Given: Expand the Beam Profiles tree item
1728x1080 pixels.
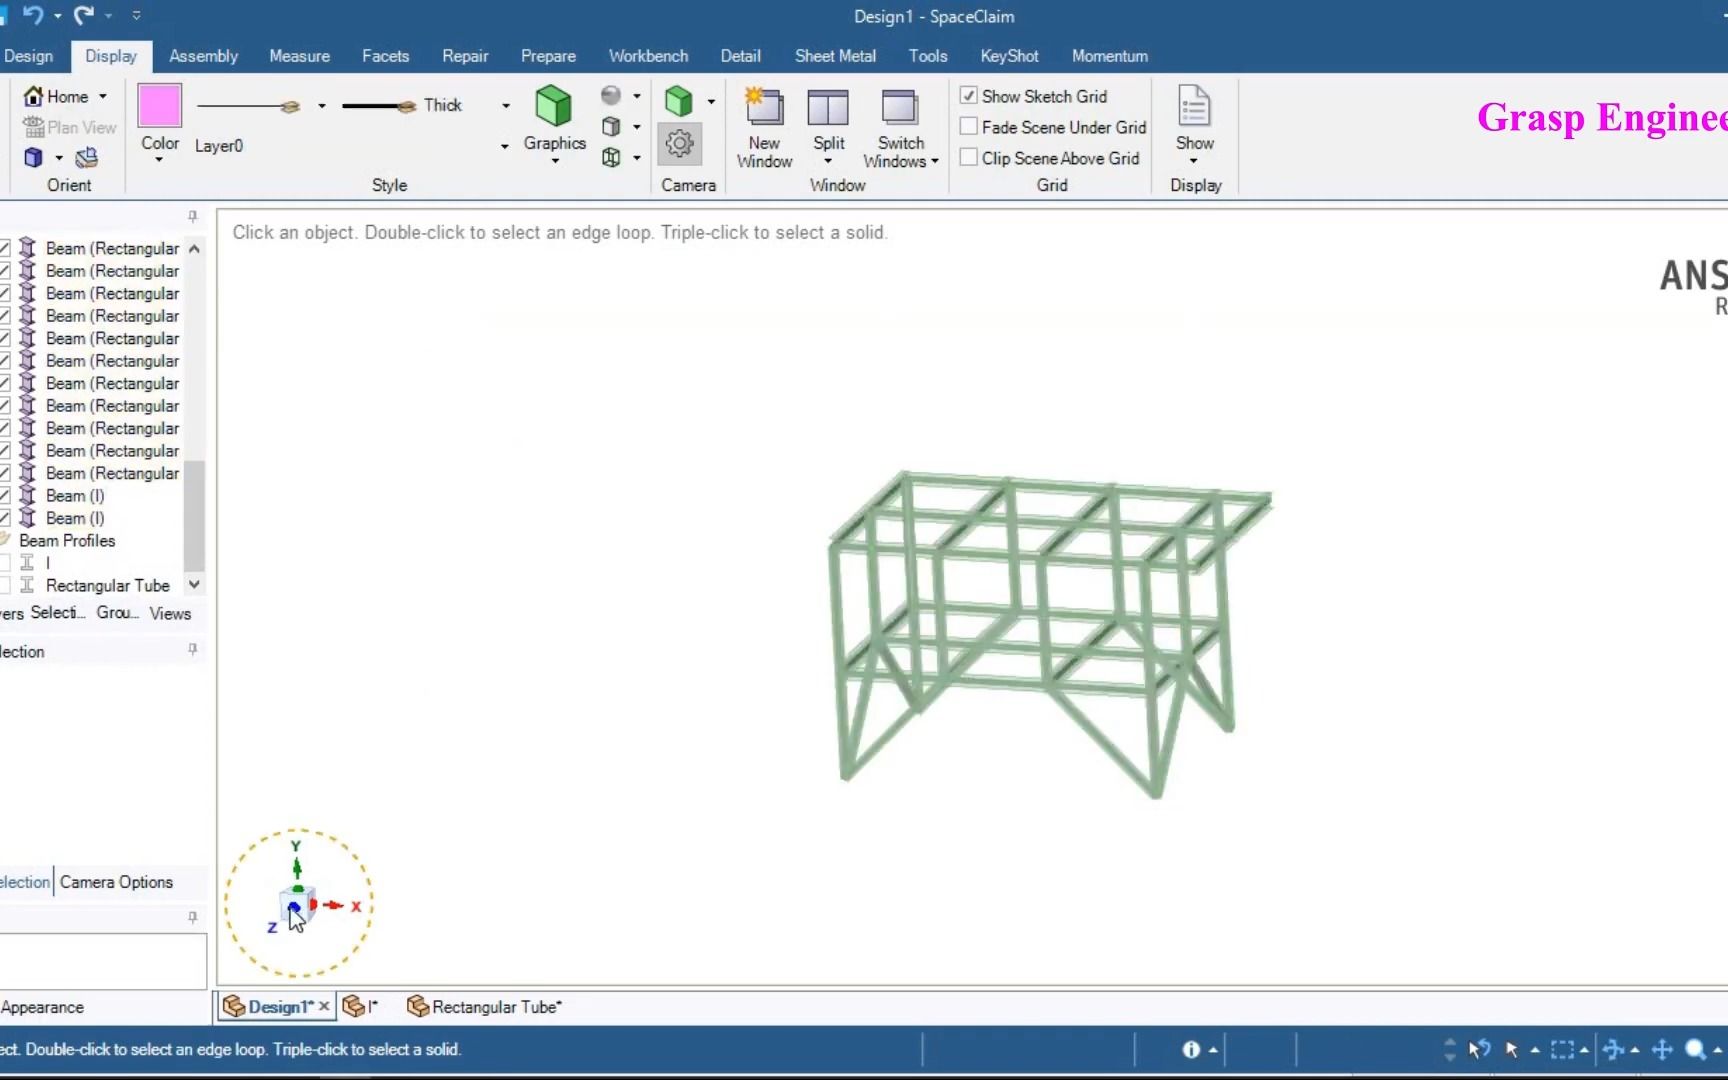Looking at the screenshot, I should 66,540.
